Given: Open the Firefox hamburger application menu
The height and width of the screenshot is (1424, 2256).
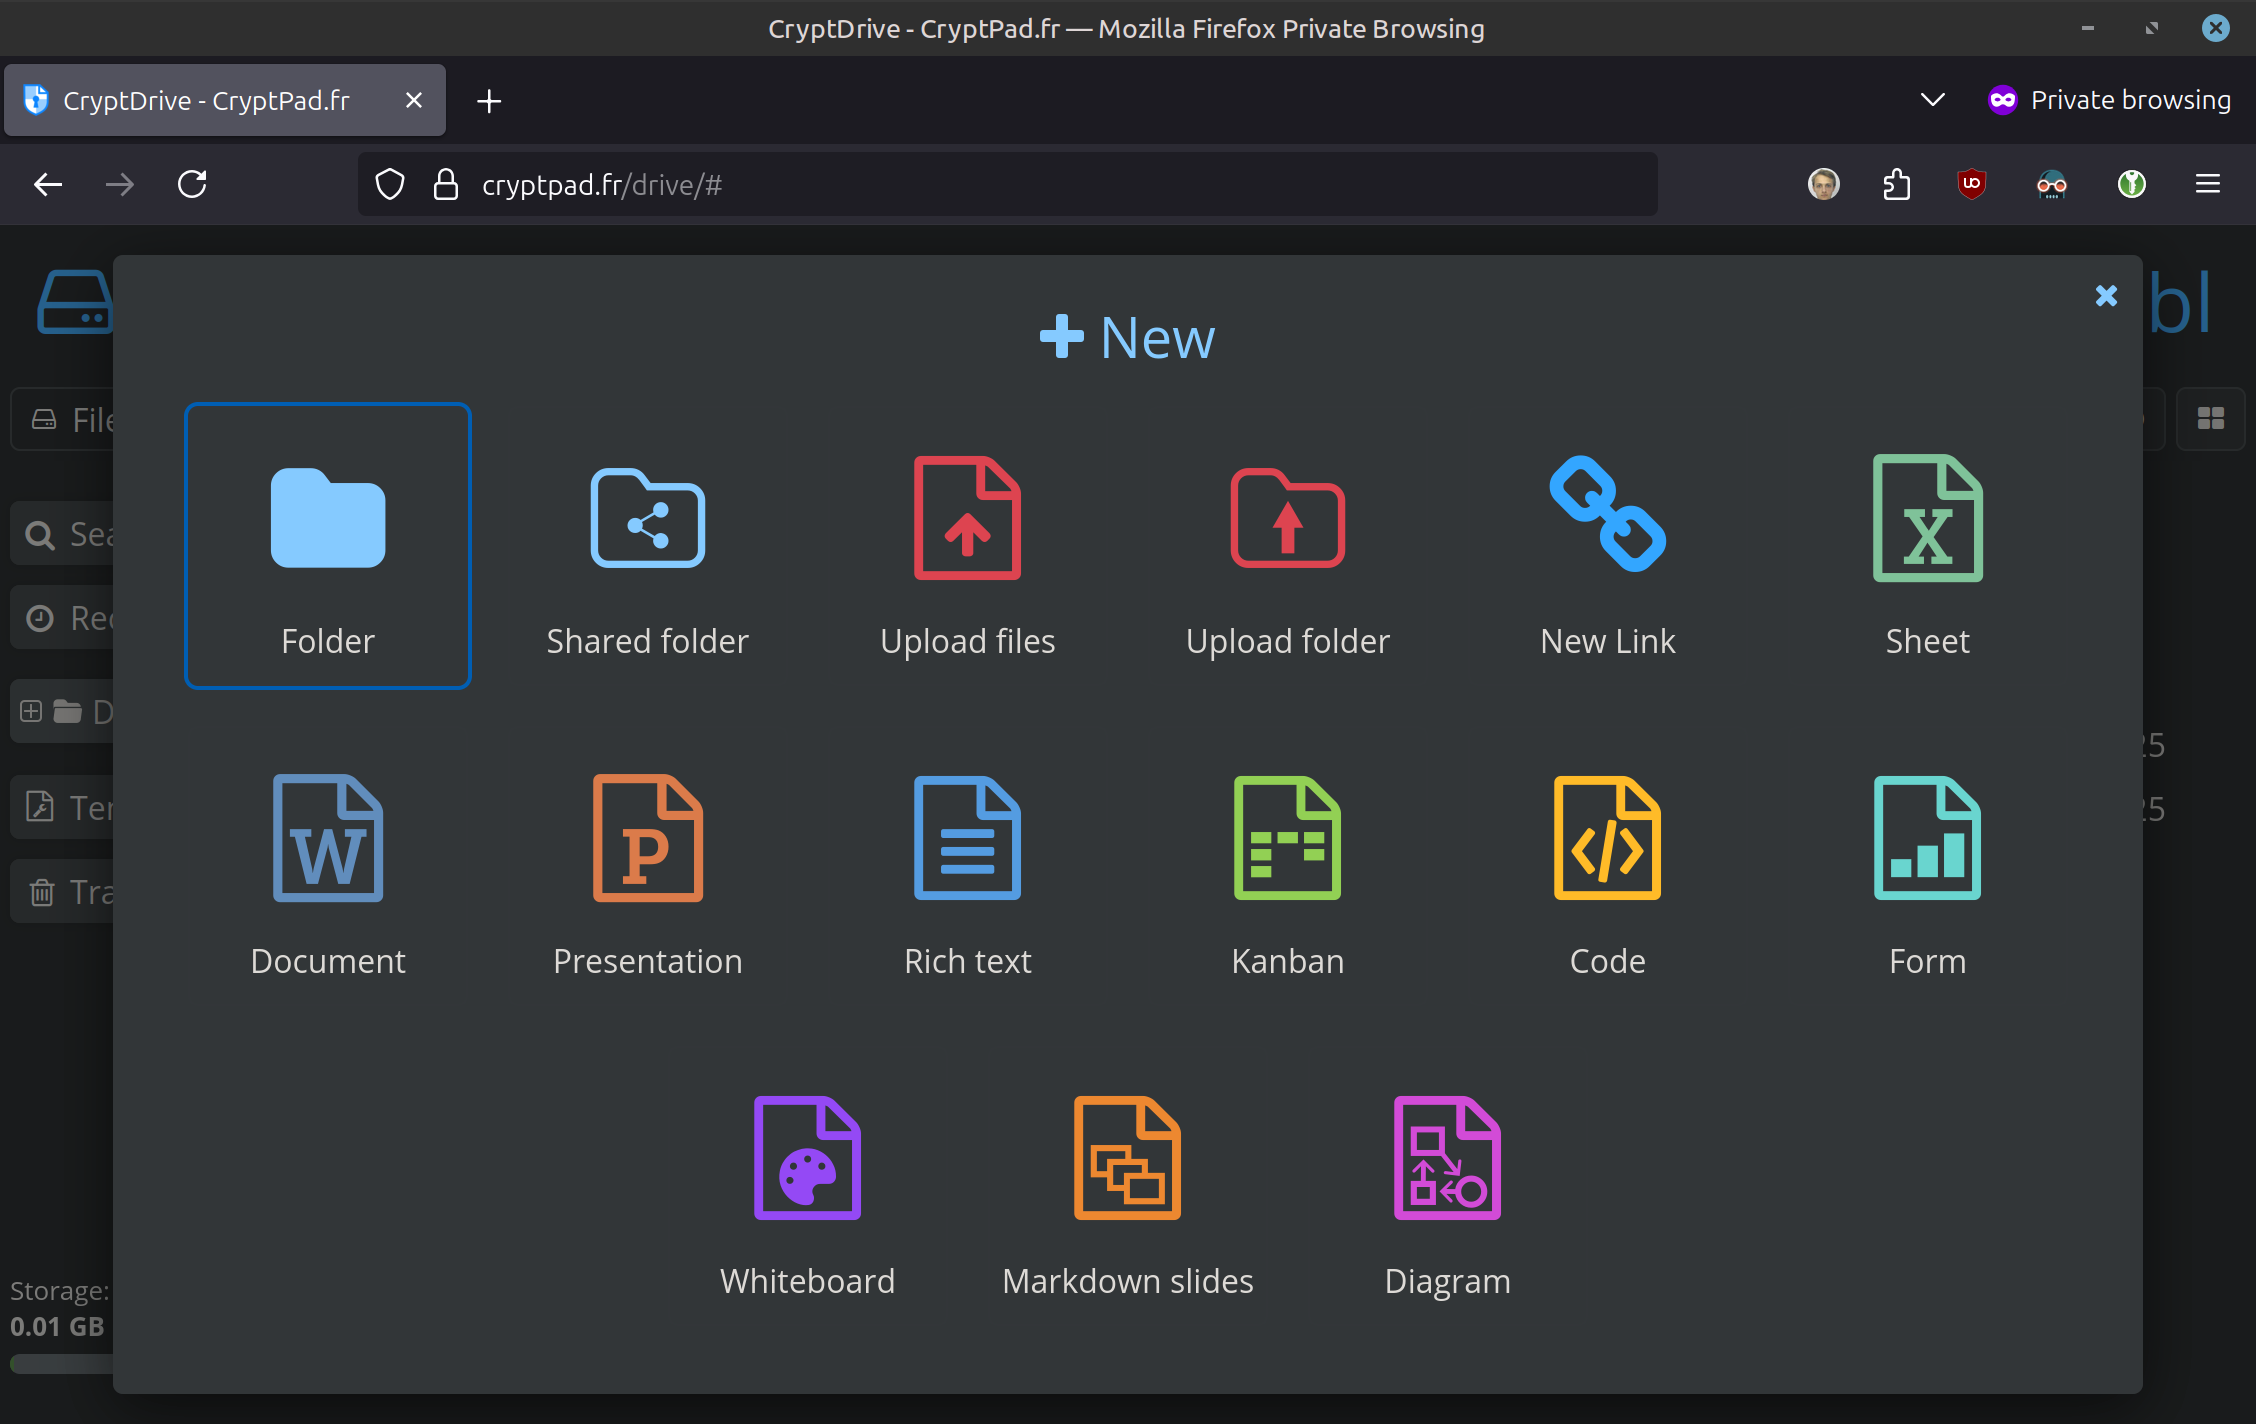Looking at the screenshot, I should [2207, 184].
